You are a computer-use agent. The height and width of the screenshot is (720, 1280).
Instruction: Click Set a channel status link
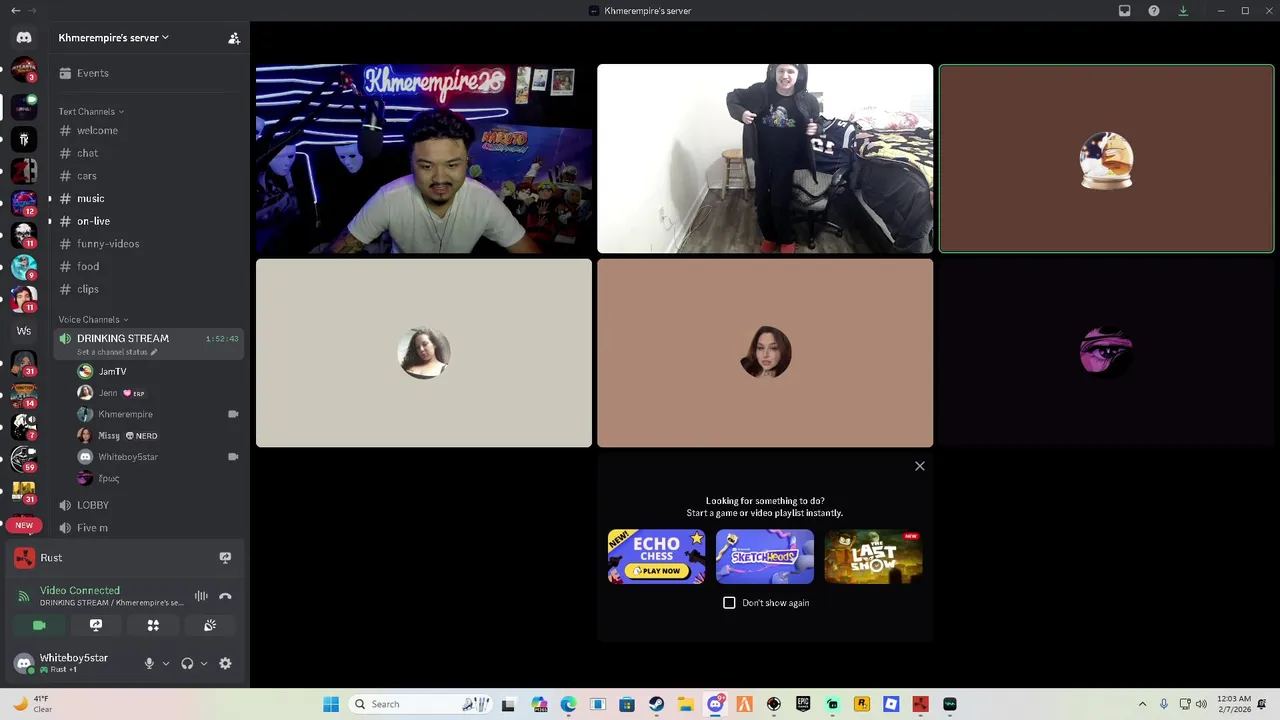pyautogui.click(x=116, y=352)
